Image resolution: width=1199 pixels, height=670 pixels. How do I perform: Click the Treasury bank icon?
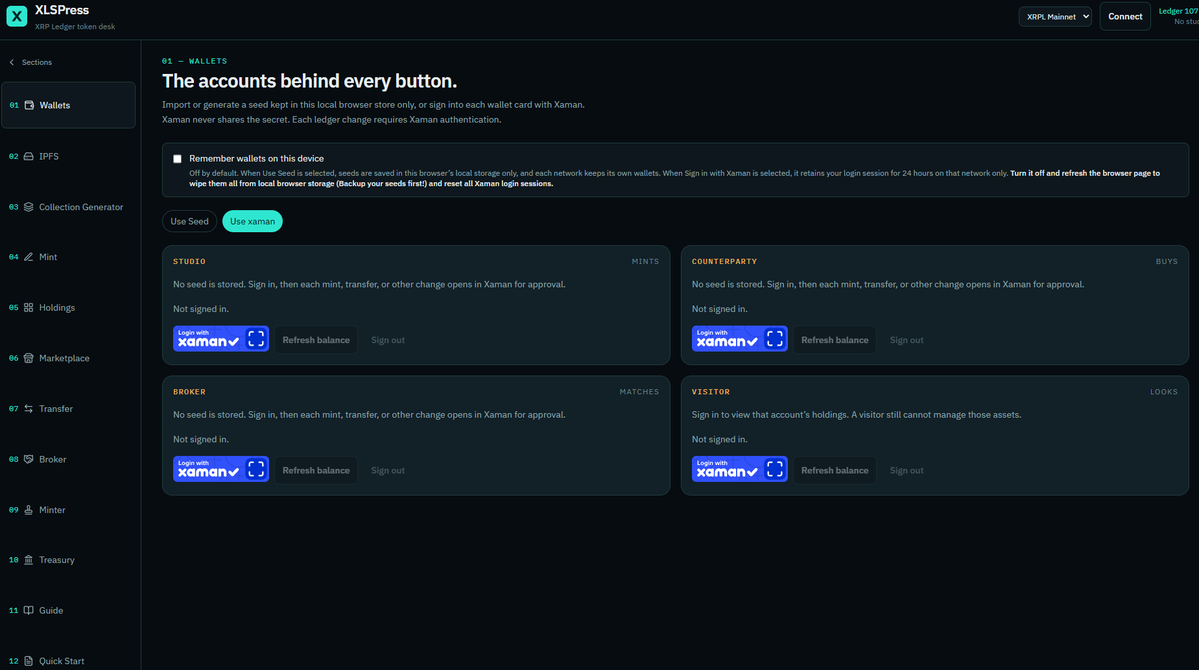click(x=28, y=560)
